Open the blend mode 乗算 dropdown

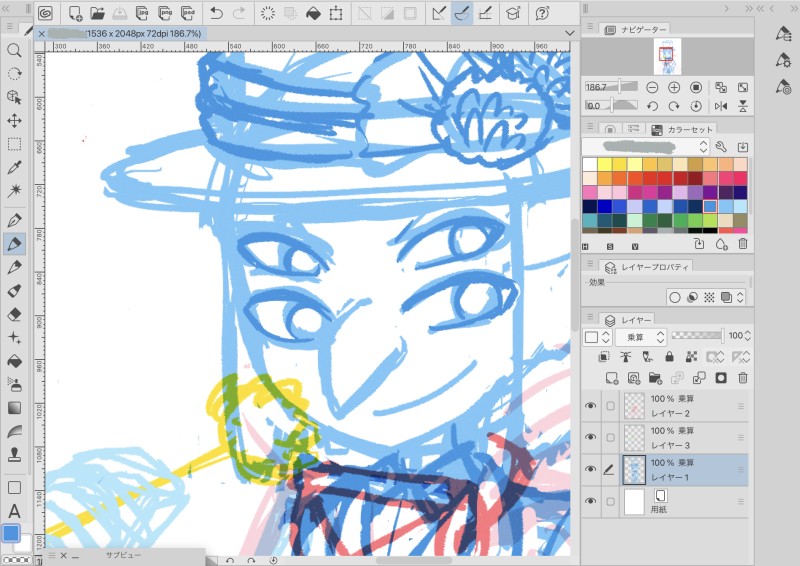[640, 337]
